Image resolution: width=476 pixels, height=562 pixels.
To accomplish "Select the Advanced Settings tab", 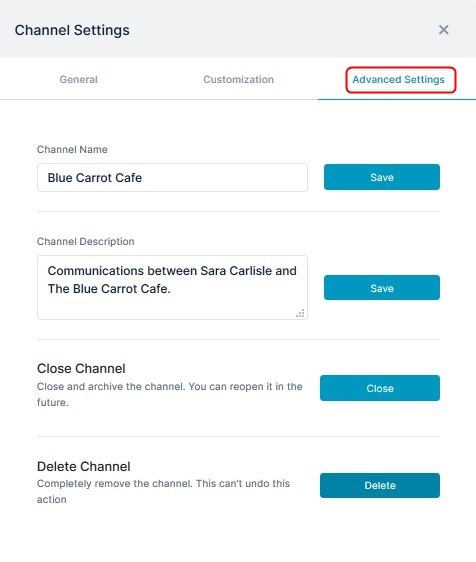I will 398,79.
